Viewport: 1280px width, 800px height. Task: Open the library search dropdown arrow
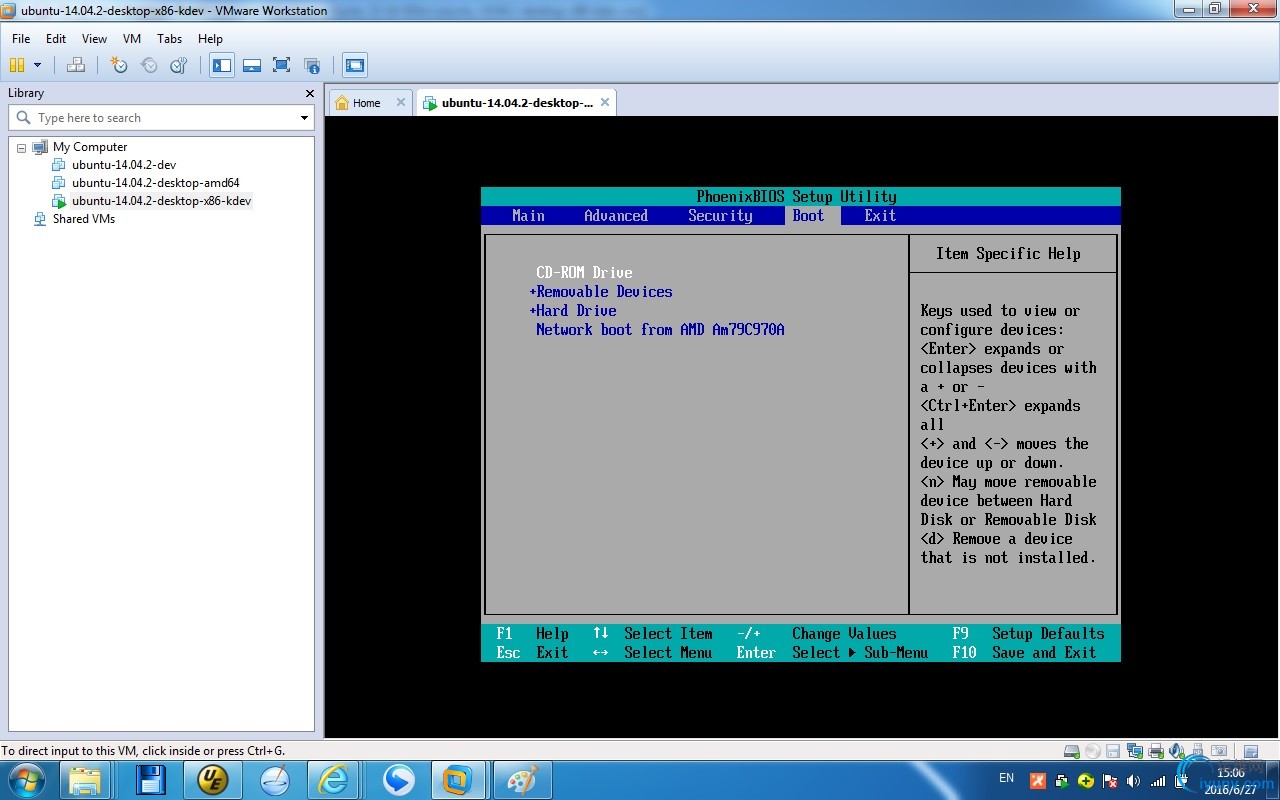(304, 118)
